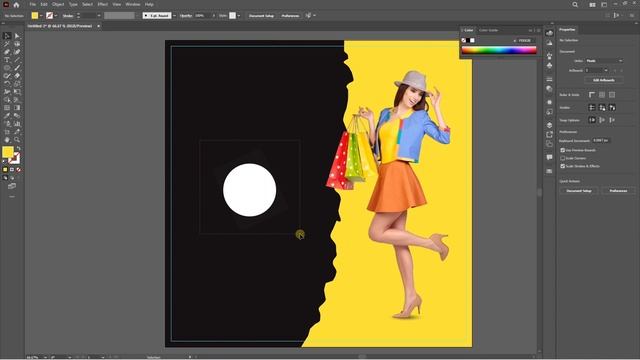The image size is (640, 360).
Task: Open the Layers panel icon in dock
Action: (549, 125)
